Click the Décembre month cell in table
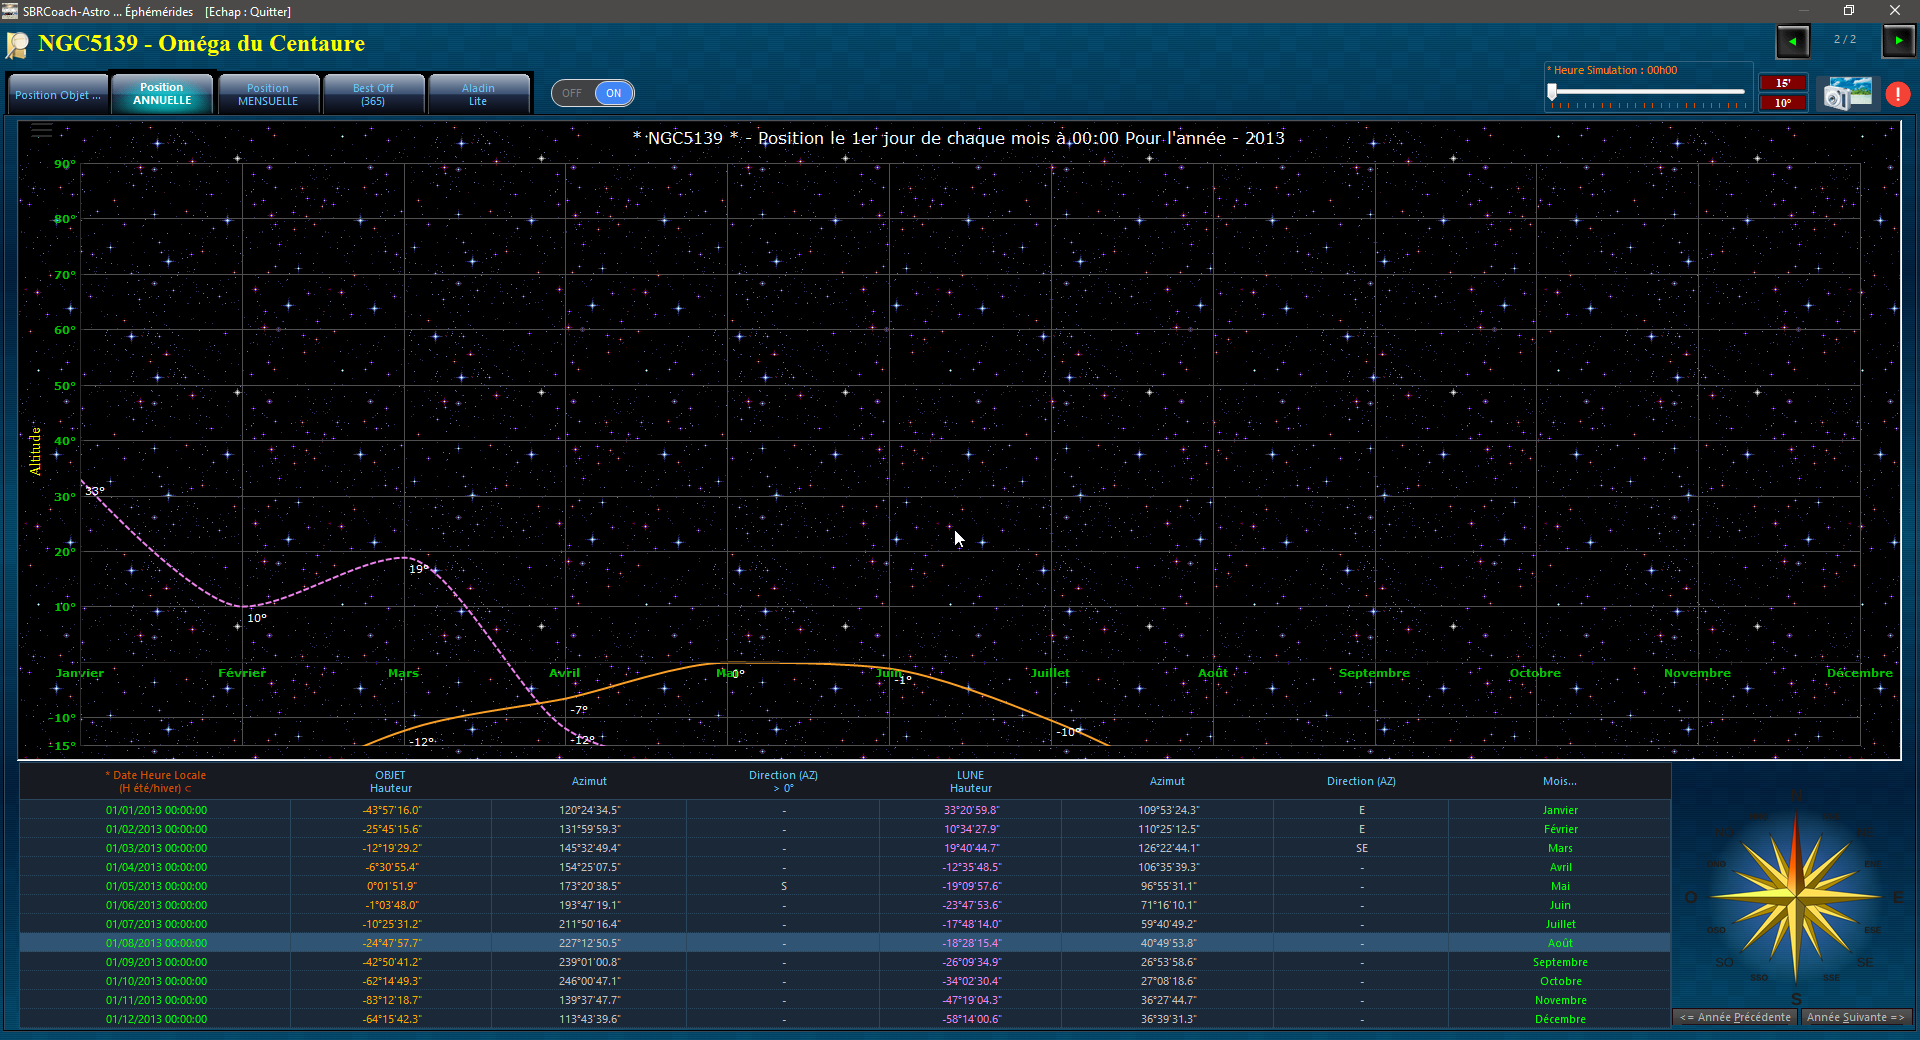The image size is (1920, 1040). 1560,1019
